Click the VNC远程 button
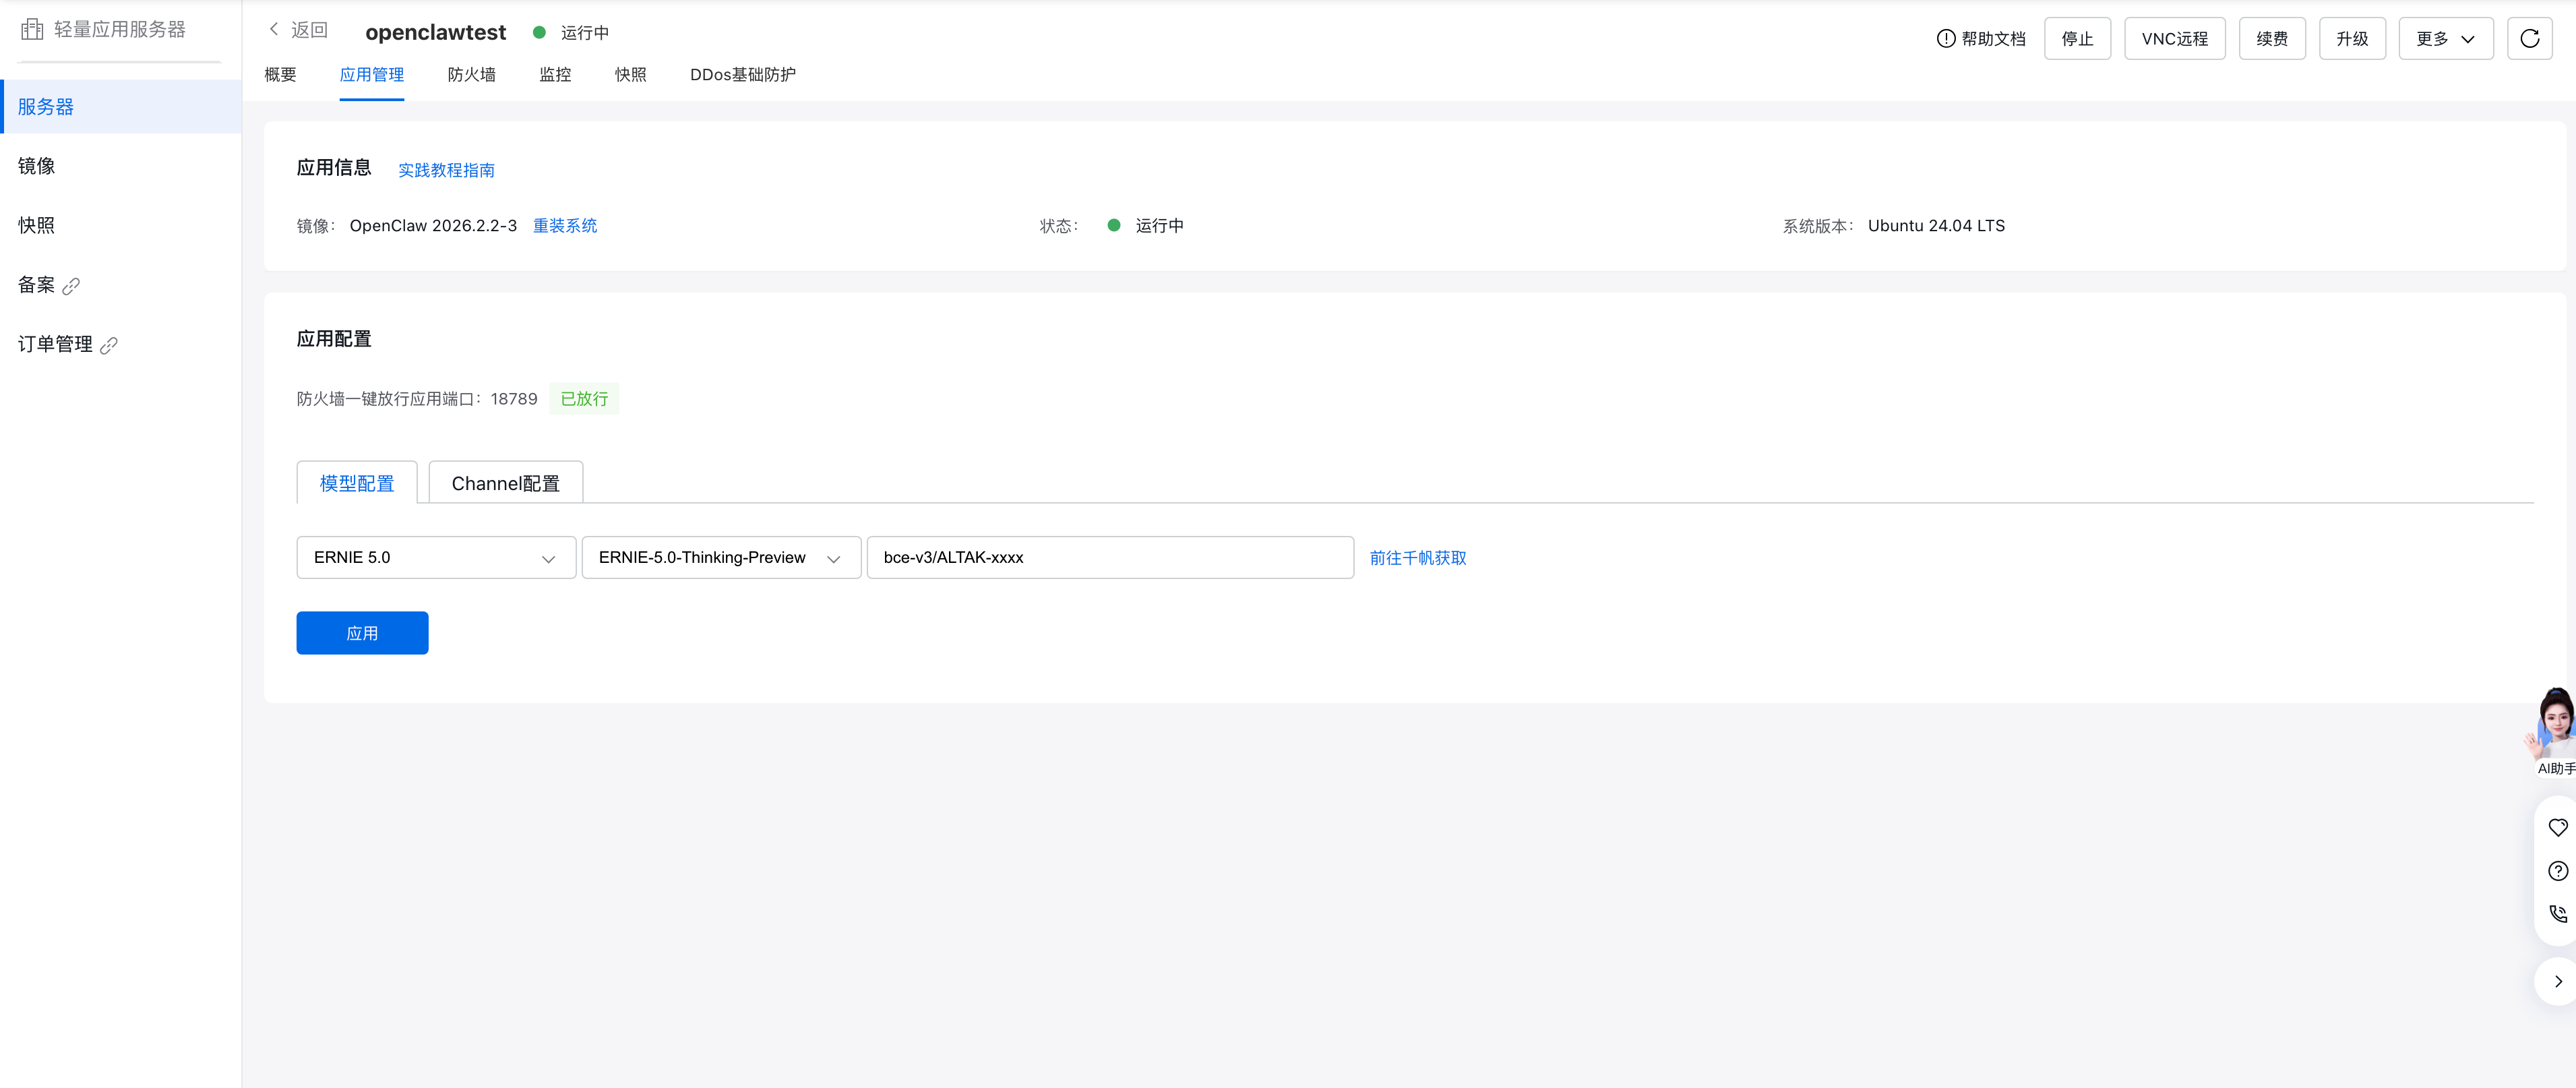The image size is (2576, 1088). tap(2174, 39)
